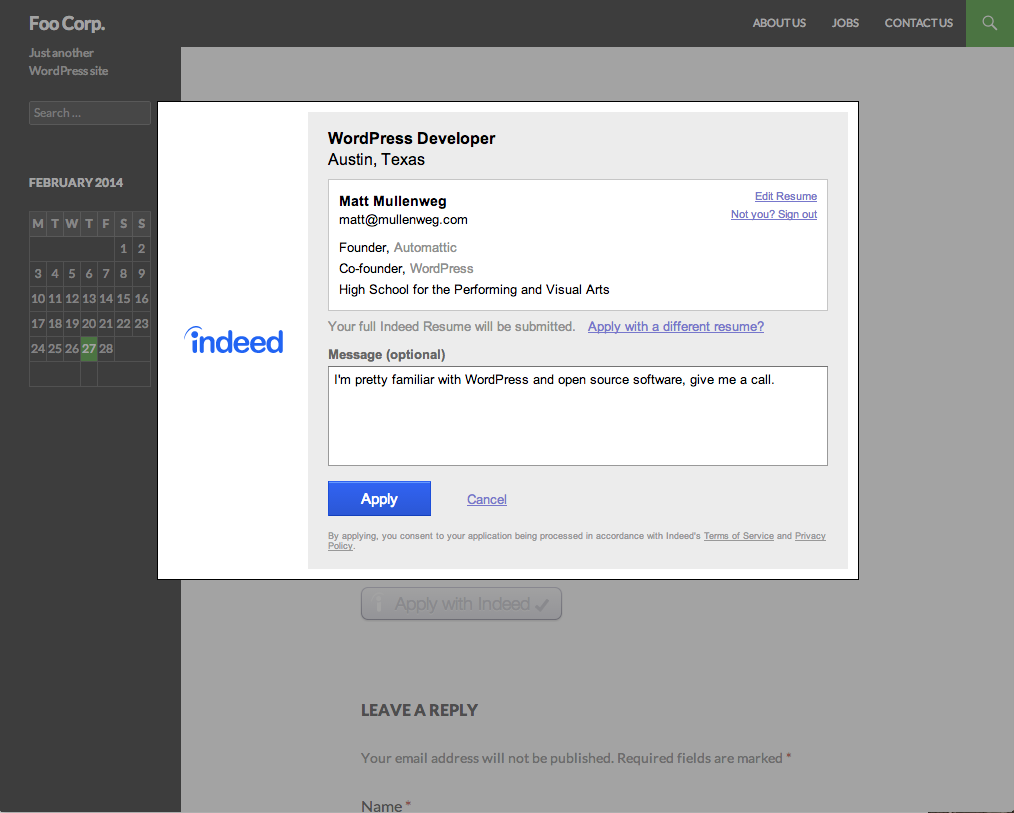Open the Edit Resume link

(x=786, y=196)
